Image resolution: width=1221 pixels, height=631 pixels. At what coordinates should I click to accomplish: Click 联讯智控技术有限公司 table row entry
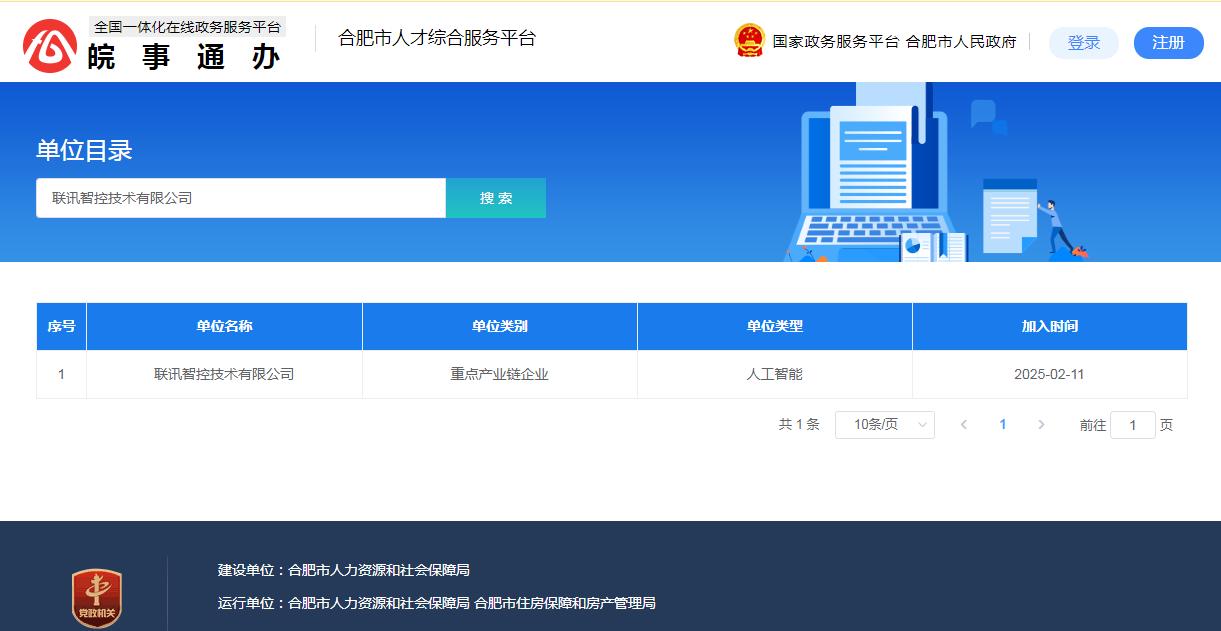click(224, 375)
